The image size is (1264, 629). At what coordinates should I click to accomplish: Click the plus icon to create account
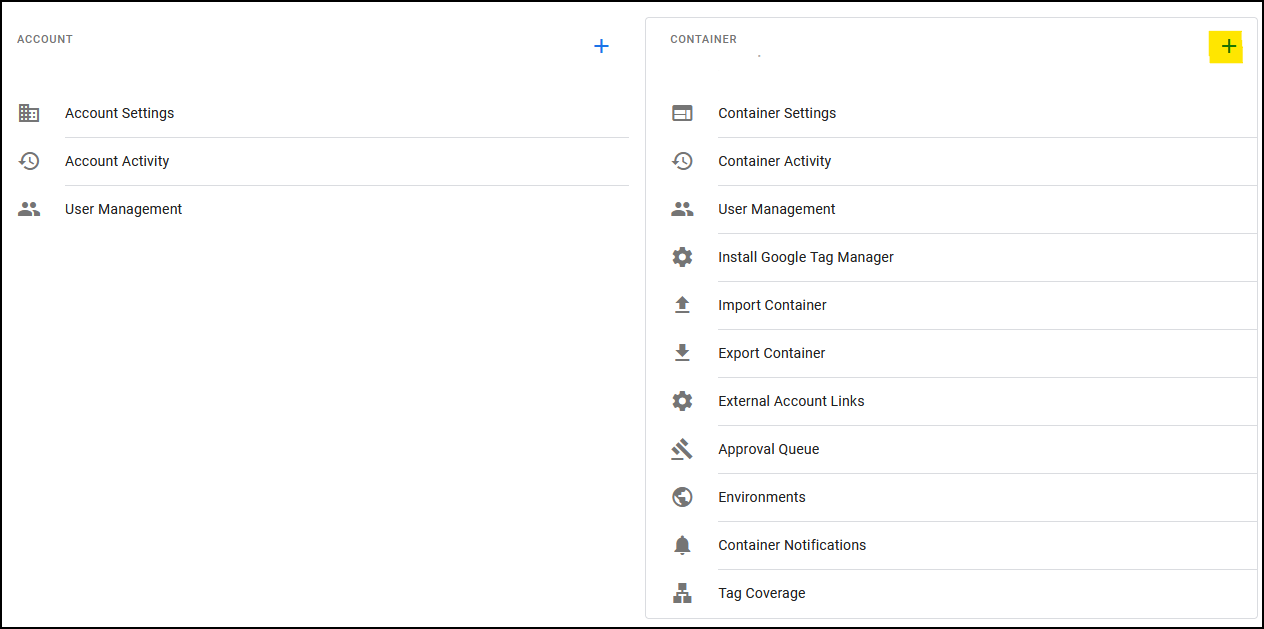(601, 47)
